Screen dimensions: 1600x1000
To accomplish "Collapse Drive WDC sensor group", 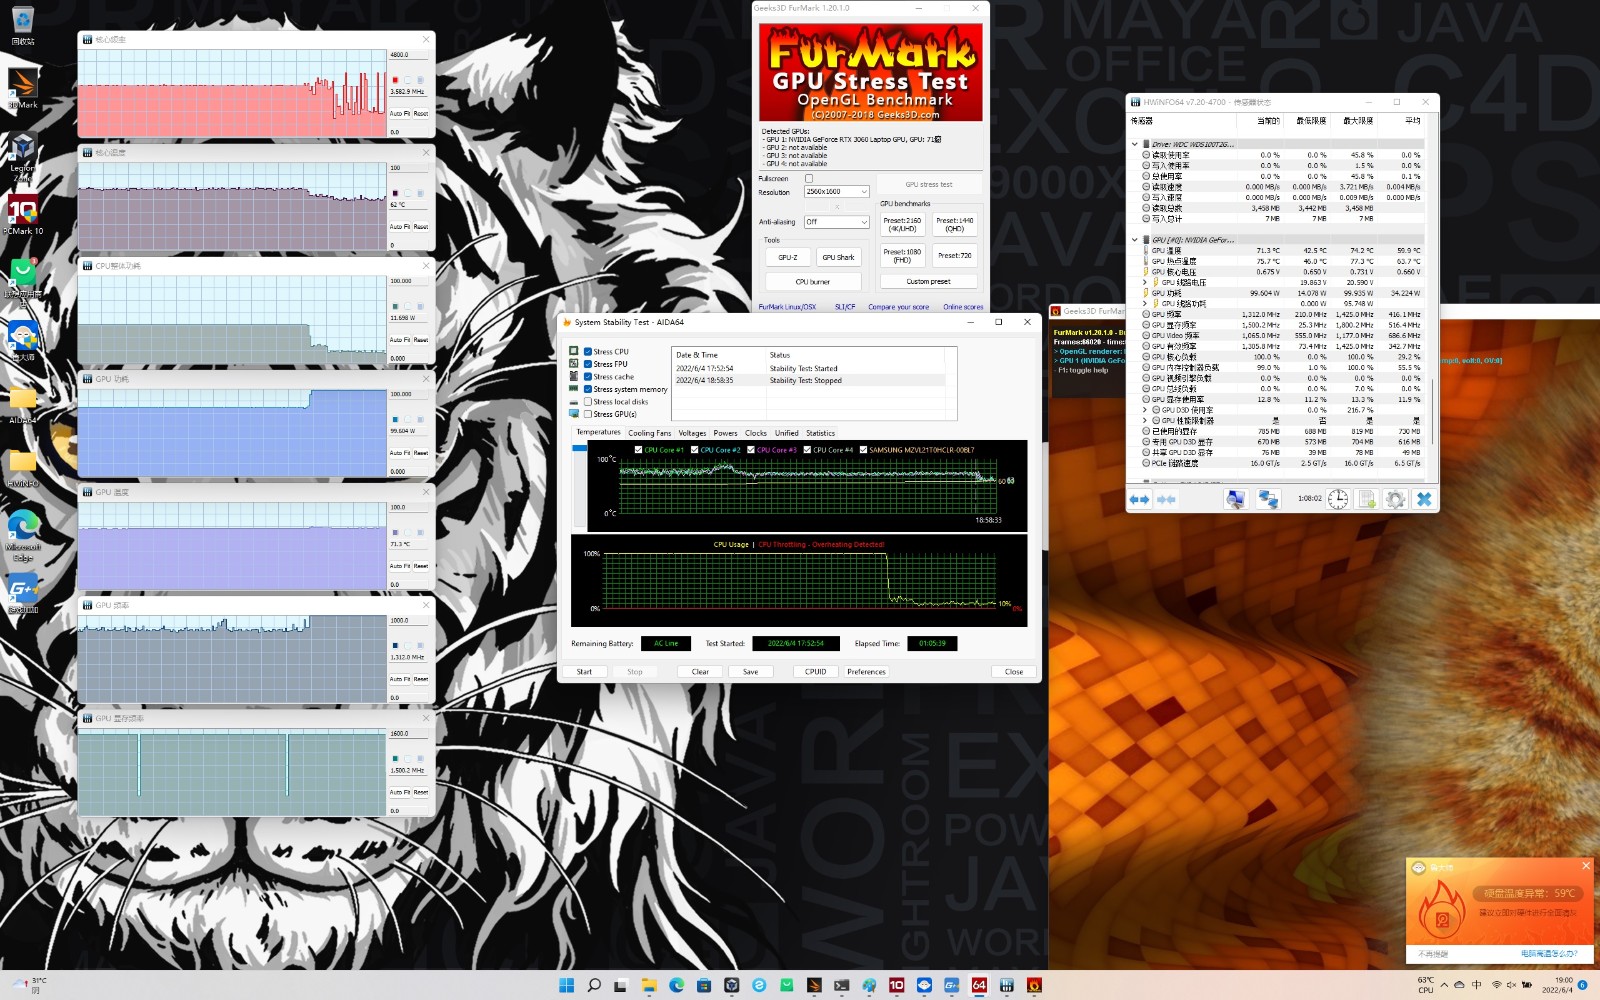I will pyautogui.click(x=1134, y=144).
